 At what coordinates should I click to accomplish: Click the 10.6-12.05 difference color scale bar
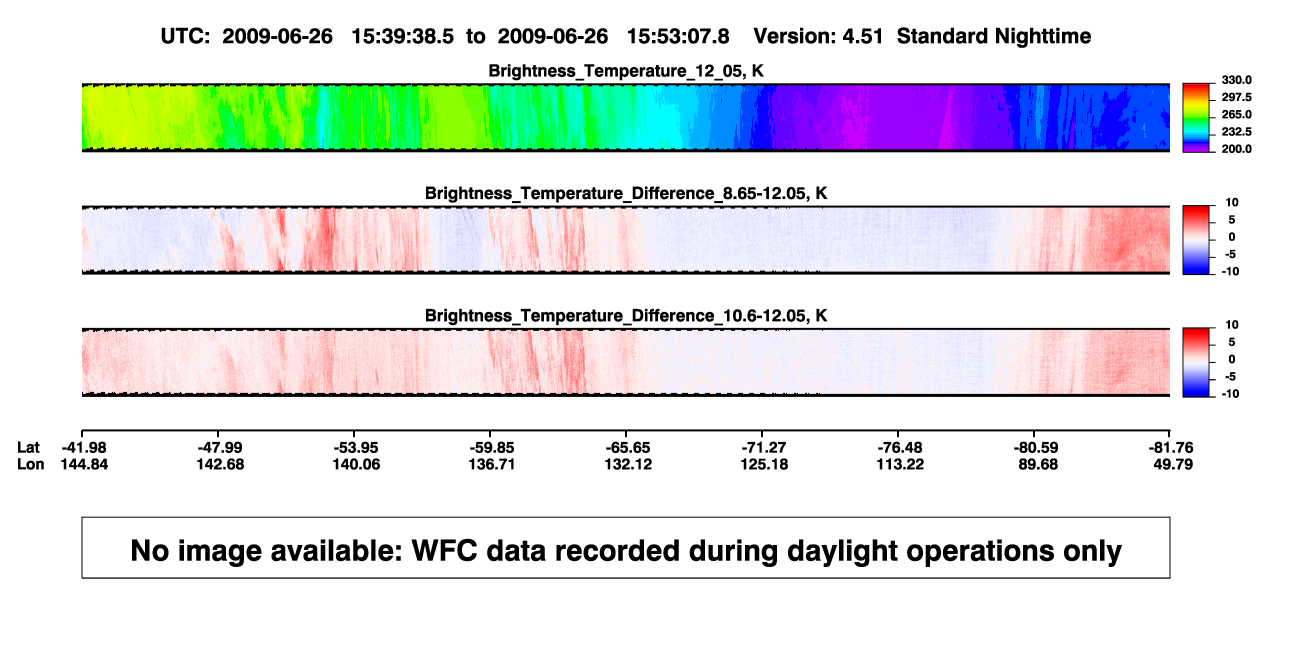1196,362
